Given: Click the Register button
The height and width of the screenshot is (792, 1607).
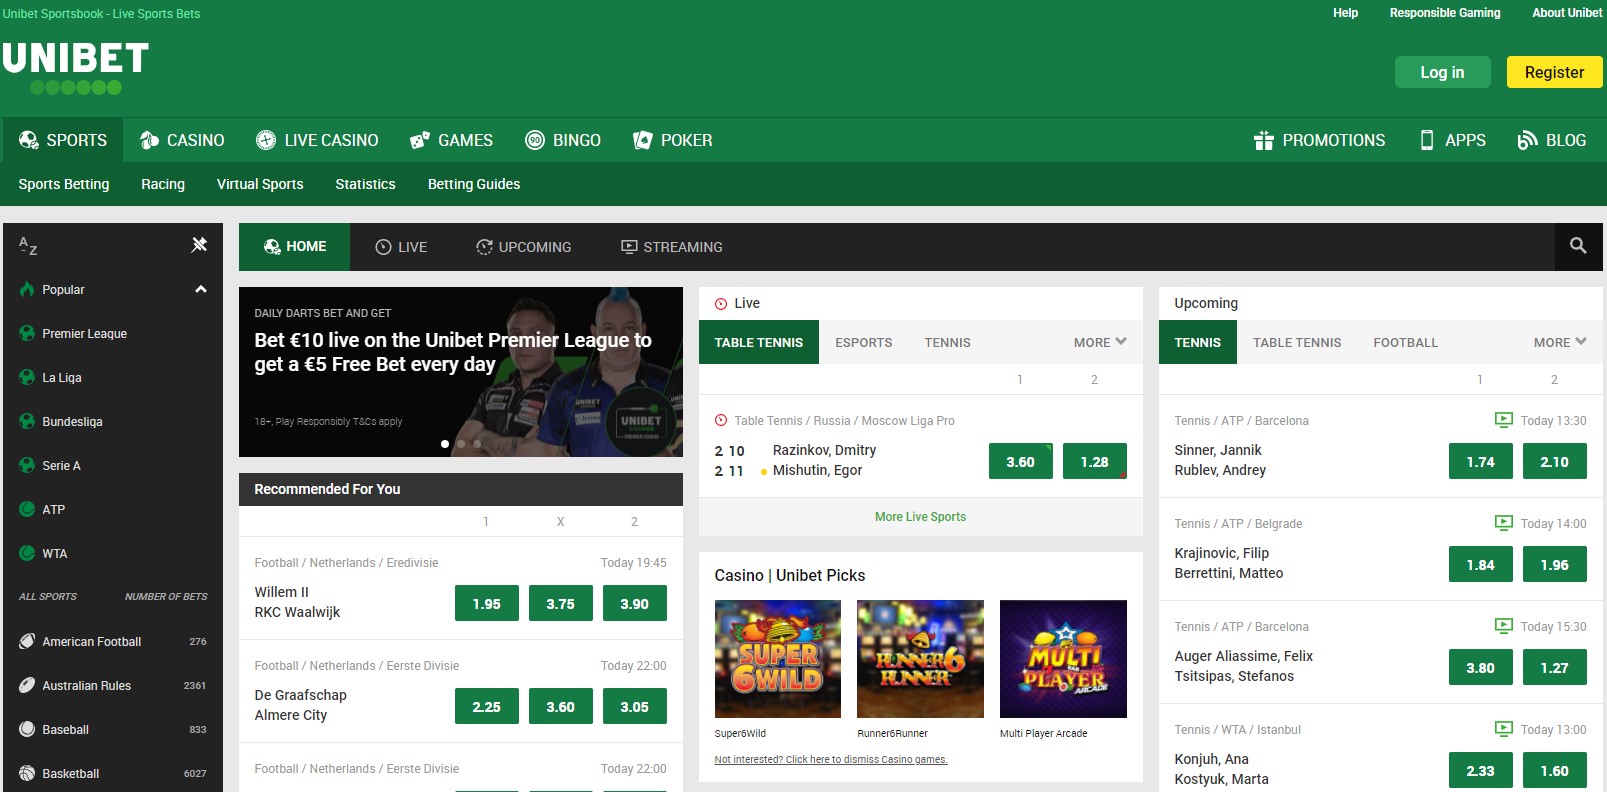Looking at the screenshot, I should (1554, 72).
